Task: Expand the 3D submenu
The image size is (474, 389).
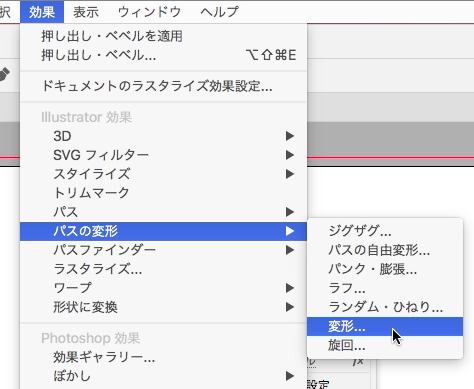Action: click(163, 136)
